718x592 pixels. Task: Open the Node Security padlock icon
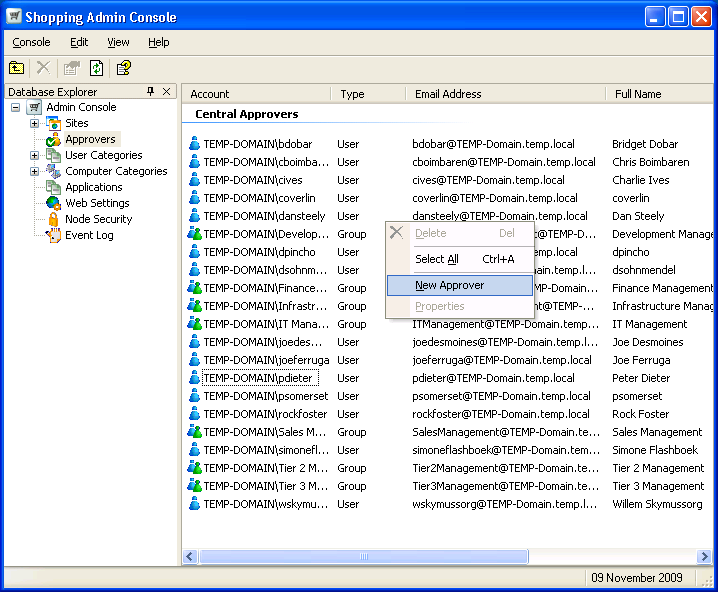(53, 219)
